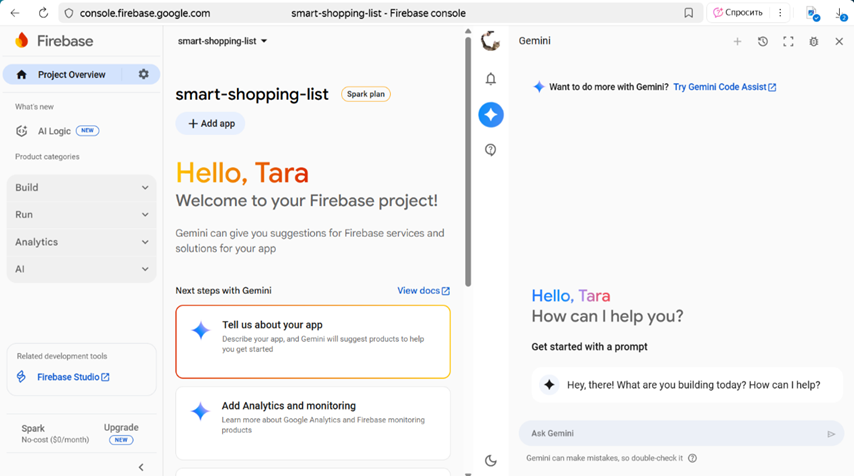Click Firebase Studio icon
The image size is (854, 476).
pos(21,377)
